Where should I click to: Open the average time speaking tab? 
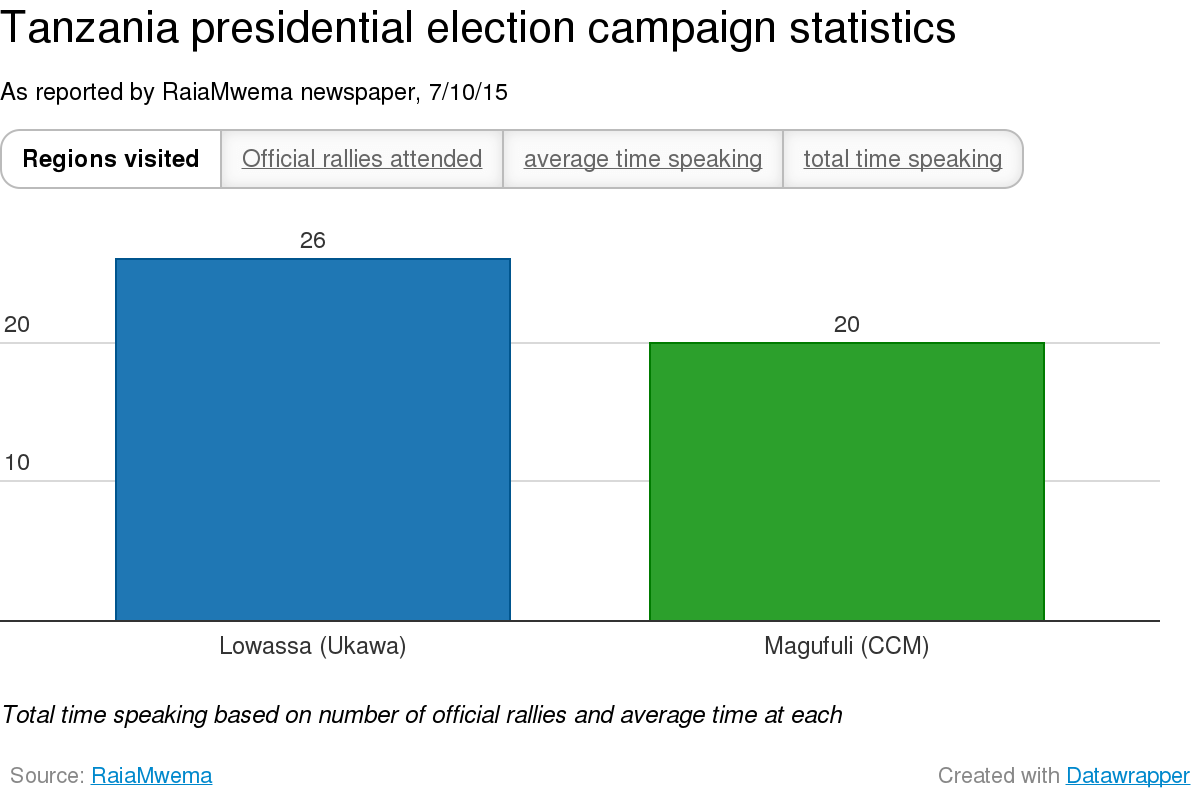(643, 159)
